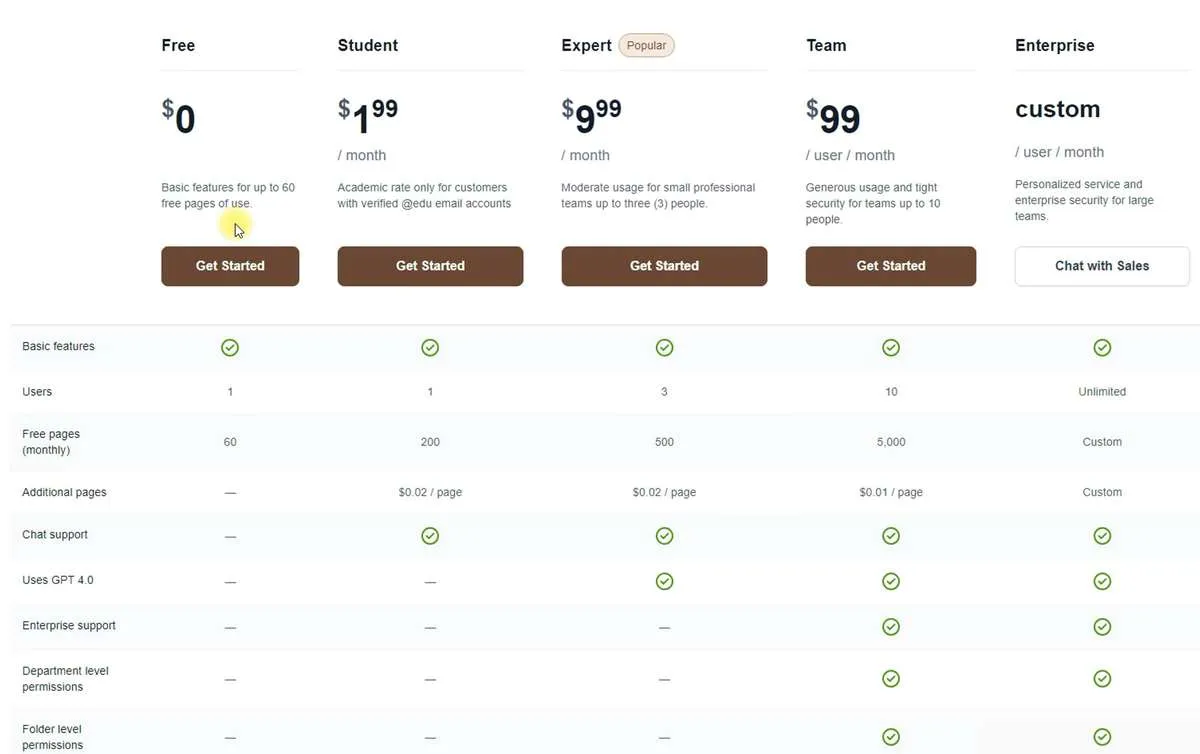Click the Unlimited users value under Enterprise
The image size is (1200, 754).
(1102, 391)
